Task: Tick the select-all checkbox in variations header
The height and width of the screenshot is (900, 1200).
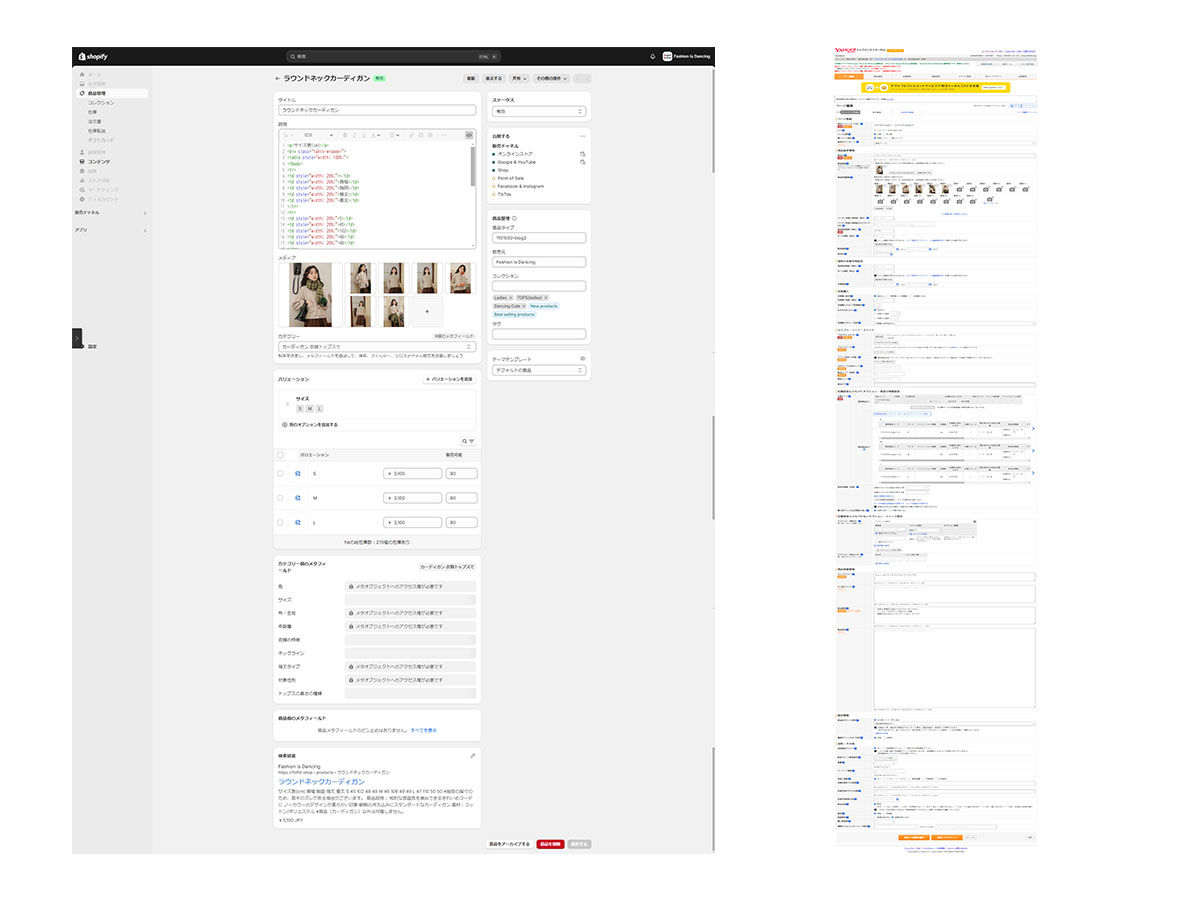Action: [280, 455]
